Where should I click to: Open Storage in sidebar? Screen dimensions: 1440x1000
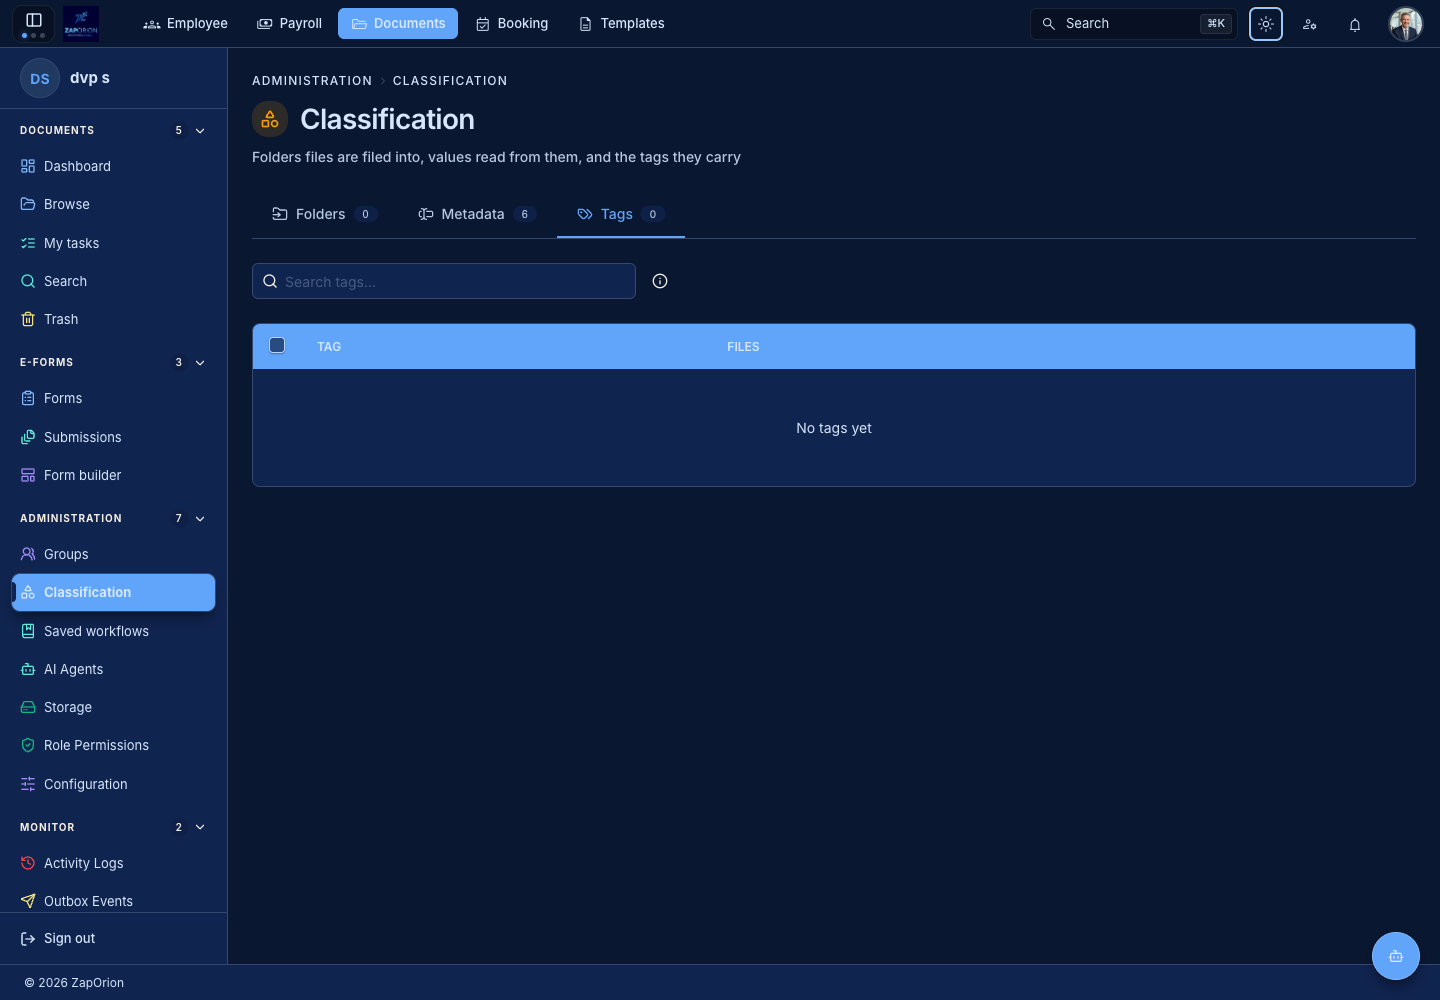tap(113, 707)
